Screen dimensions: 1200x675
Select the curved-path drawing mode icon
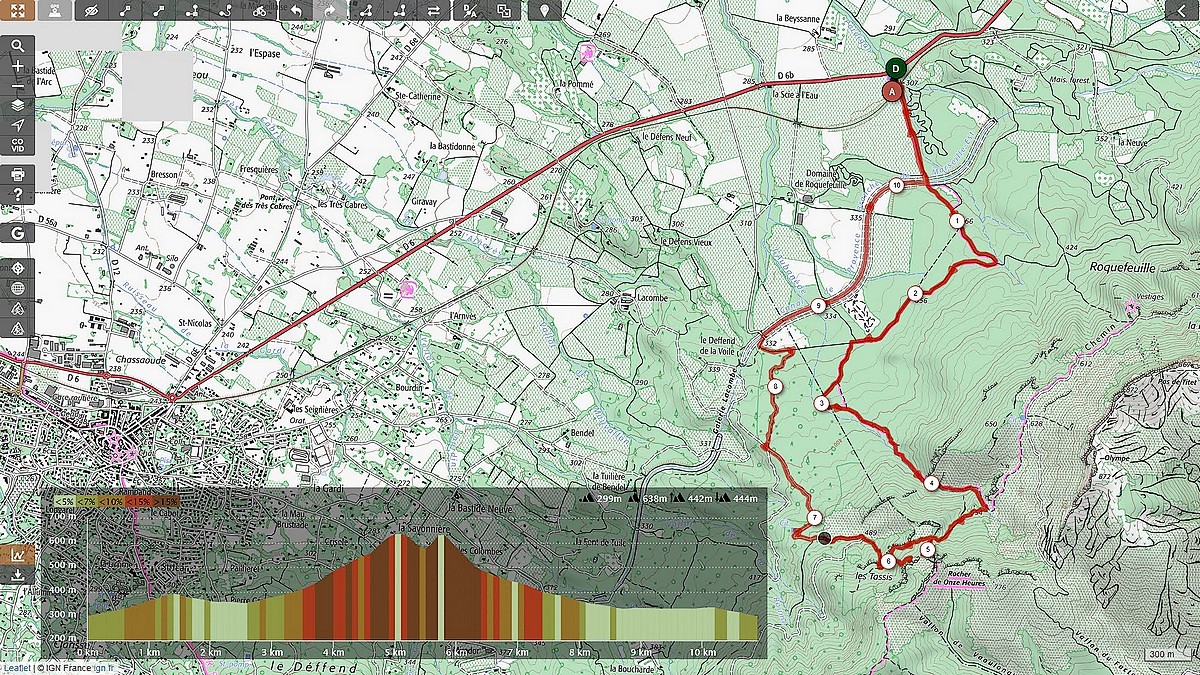227,11
